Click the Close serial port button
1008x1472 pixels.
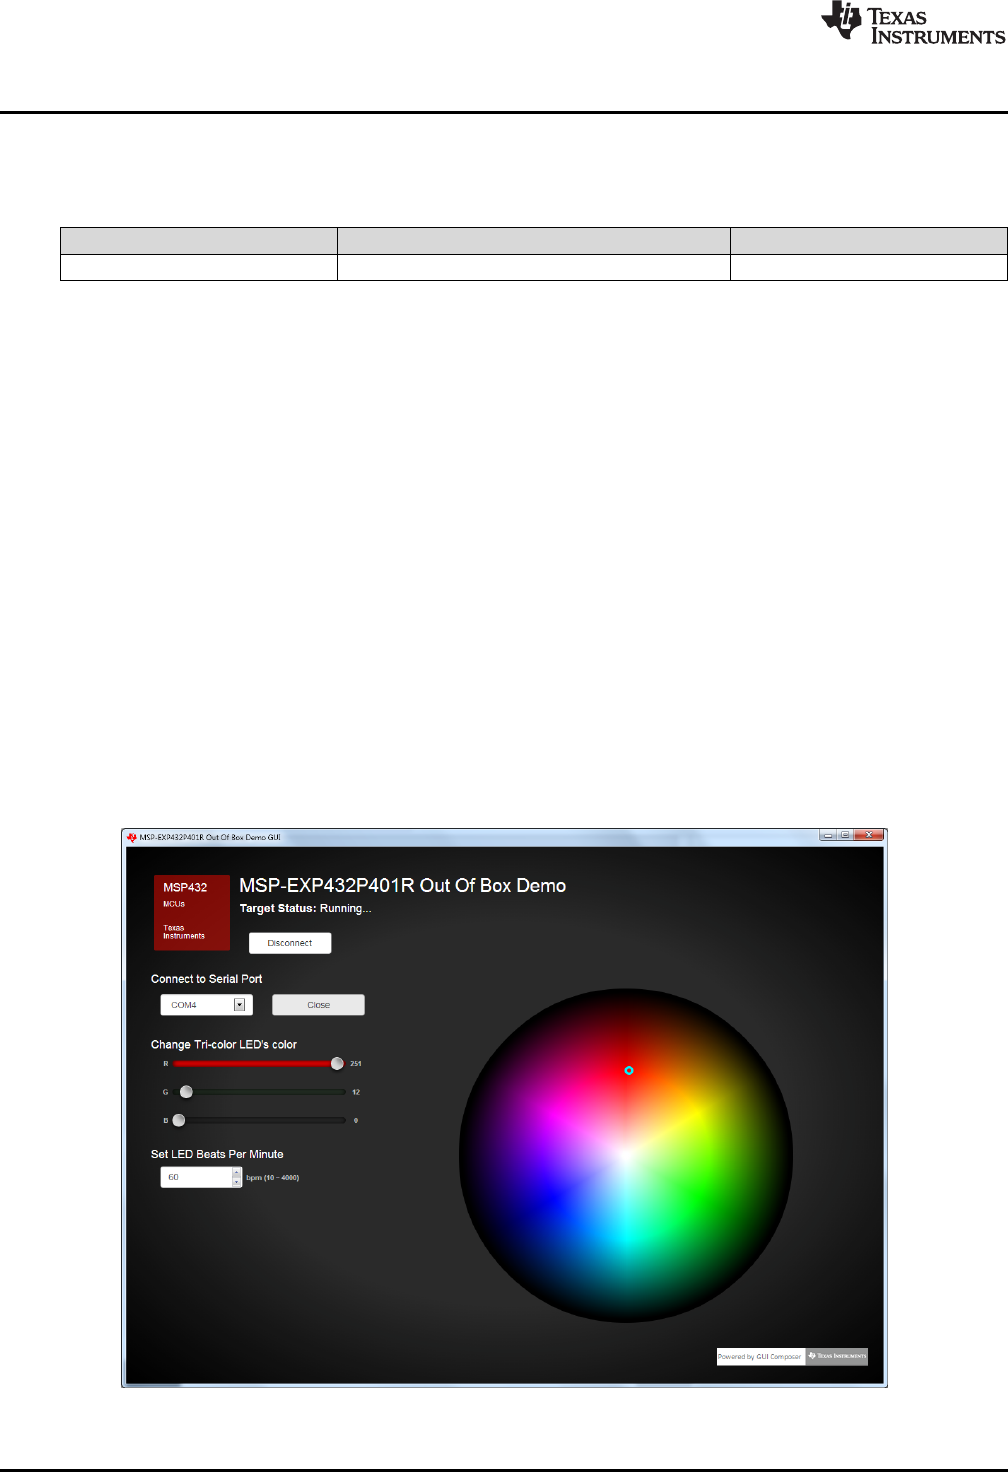[x=318, y=1005]
